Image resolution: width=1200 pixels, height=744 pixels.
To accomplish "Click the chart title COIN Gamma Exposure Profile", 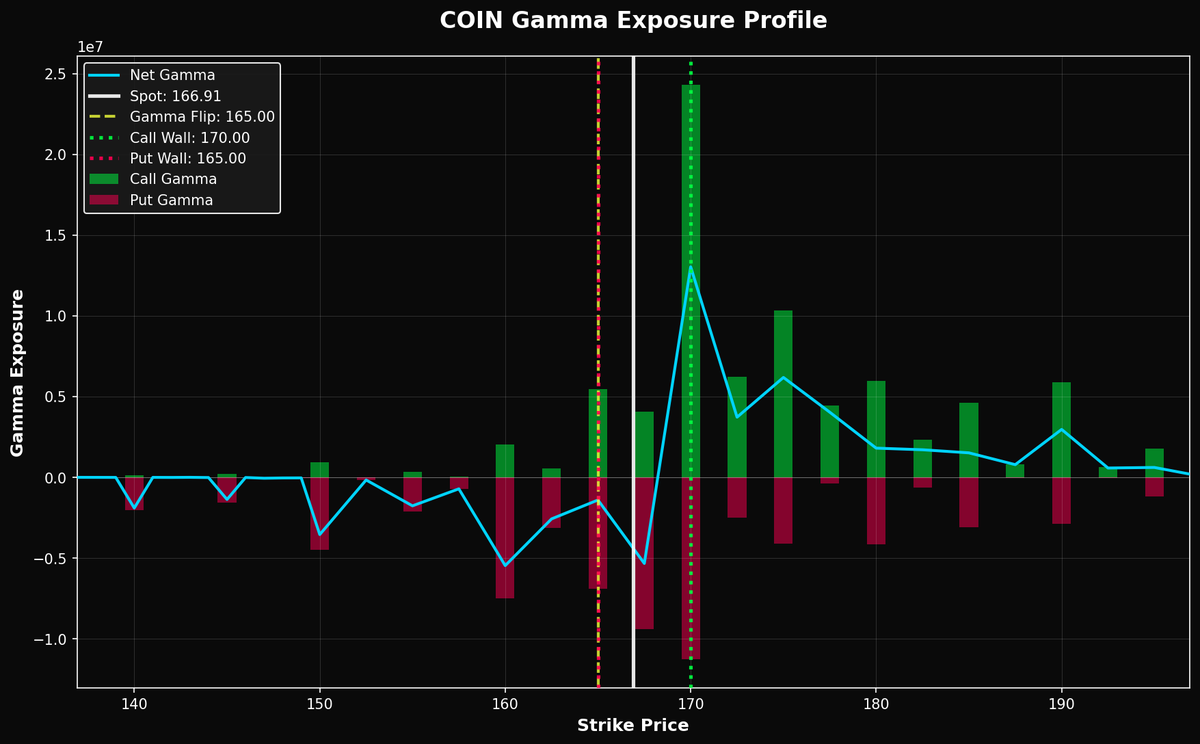I will coord(633,21).
